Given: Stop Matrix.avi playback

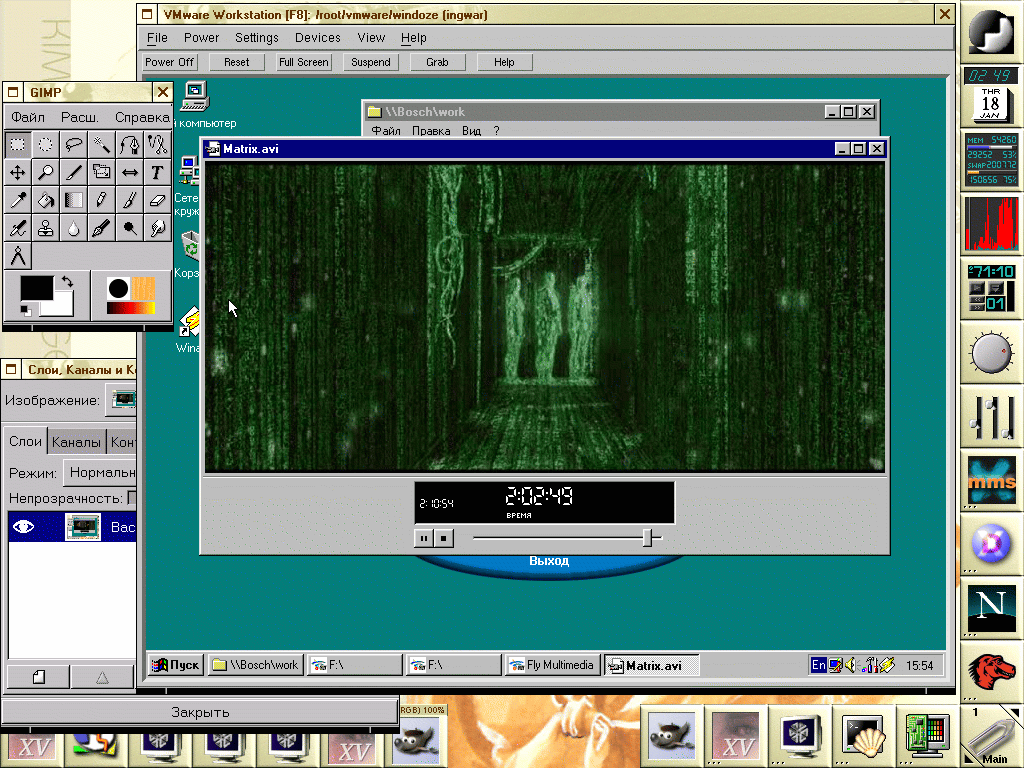Looking at the screenshot, I should coord(444,538).
